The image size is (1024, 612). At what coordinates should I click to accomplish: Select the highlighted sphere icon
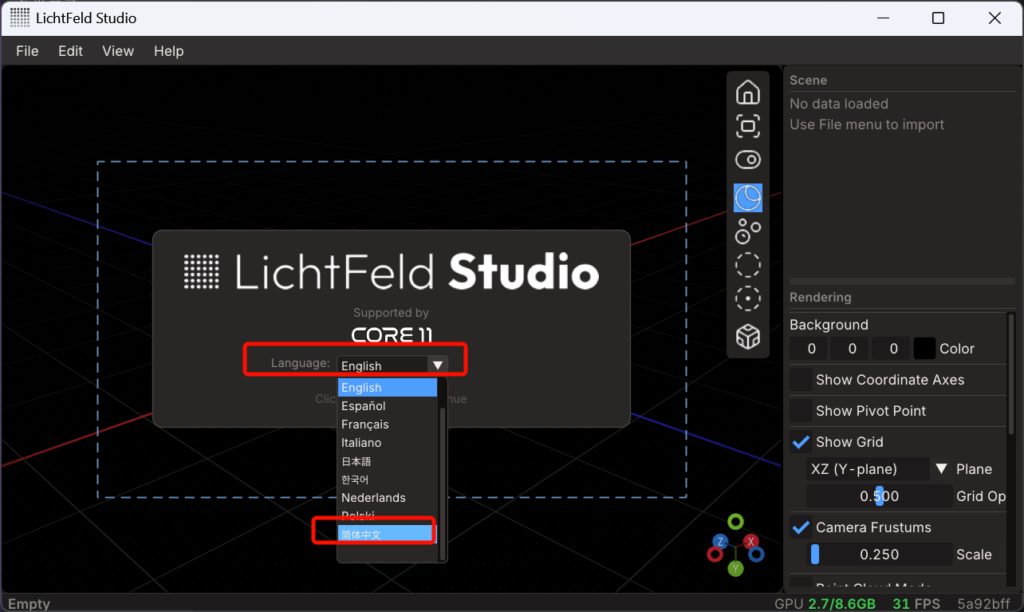[747, 198]
